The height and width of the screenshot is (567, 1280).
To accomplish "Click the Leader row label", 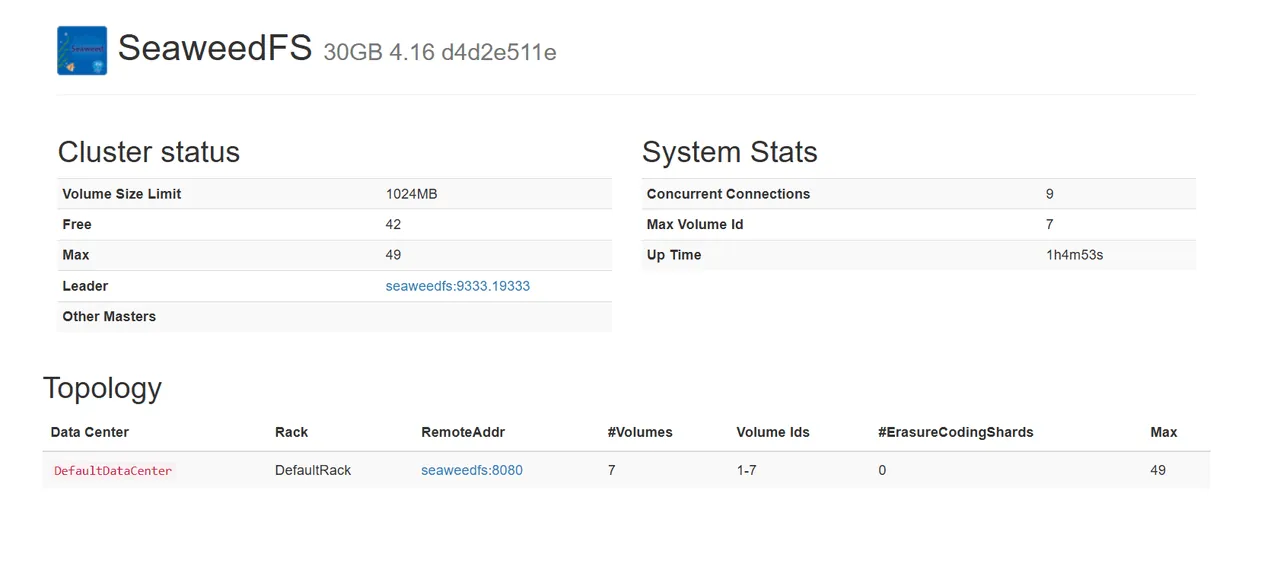I will pyautogui.click(x=85, y=286).
